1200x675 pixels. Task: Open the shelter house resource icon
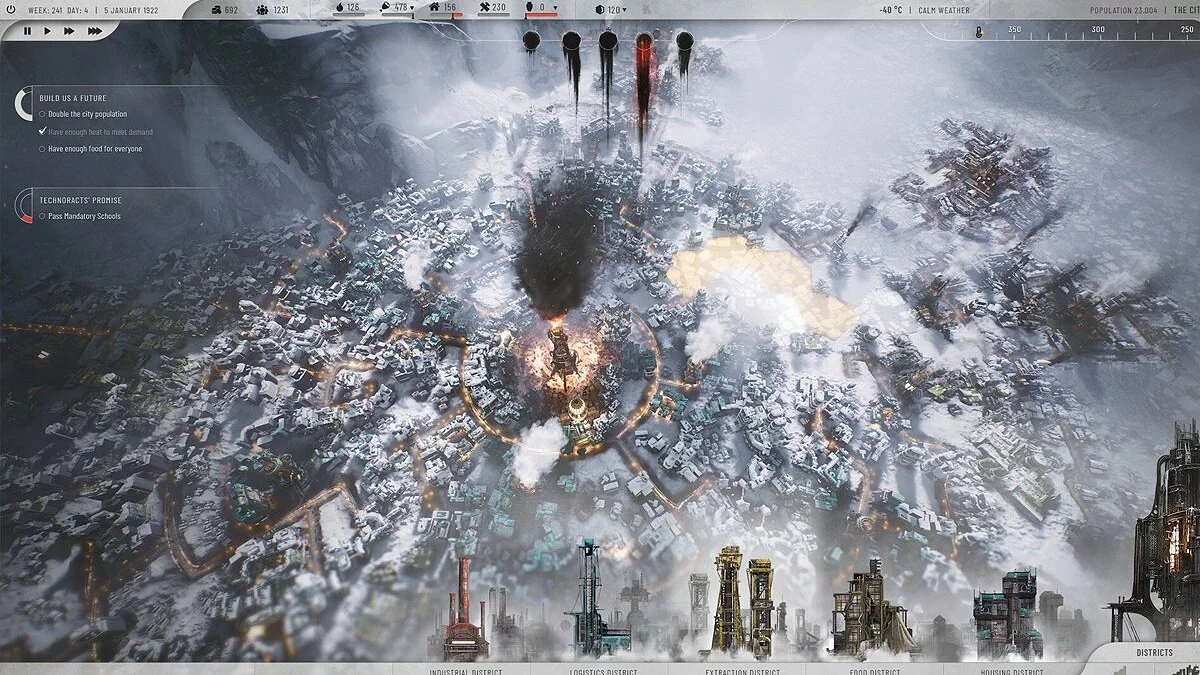point(435,8)
